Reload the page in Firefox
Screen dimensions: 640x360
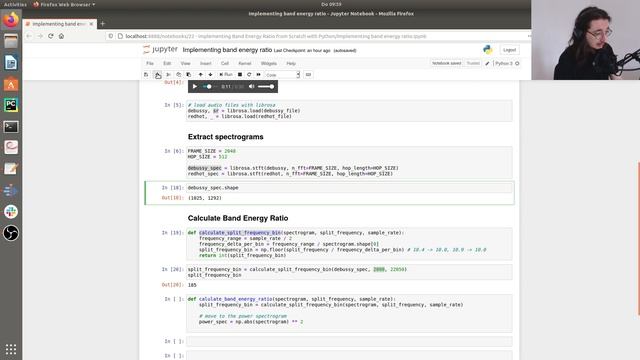51,36
